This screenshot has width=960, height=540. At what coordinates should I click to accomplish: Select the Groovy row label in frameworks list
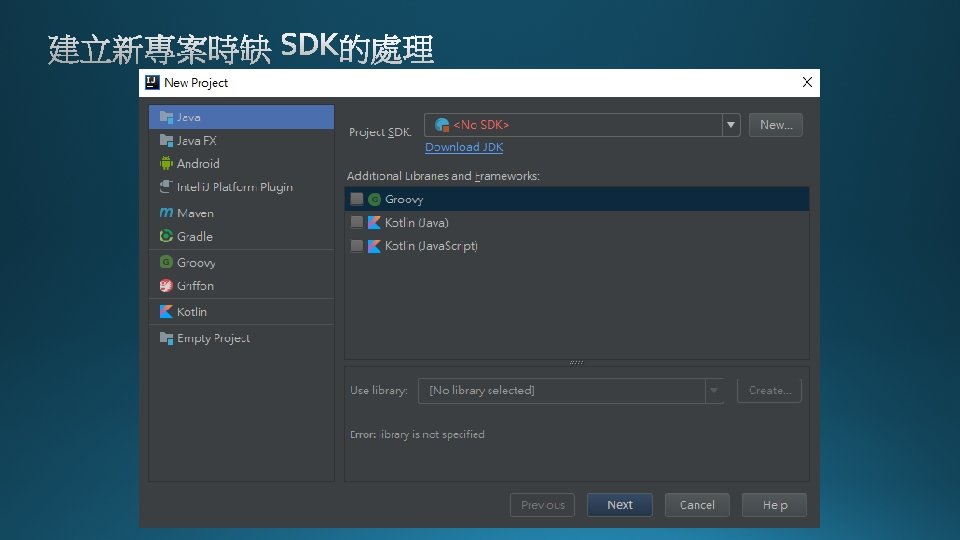tap(404, 199)
